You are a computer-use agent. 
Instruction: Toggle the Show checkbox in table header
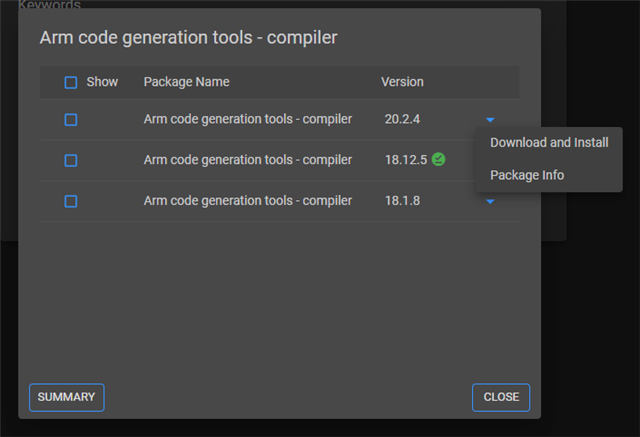tap(71, 82)
